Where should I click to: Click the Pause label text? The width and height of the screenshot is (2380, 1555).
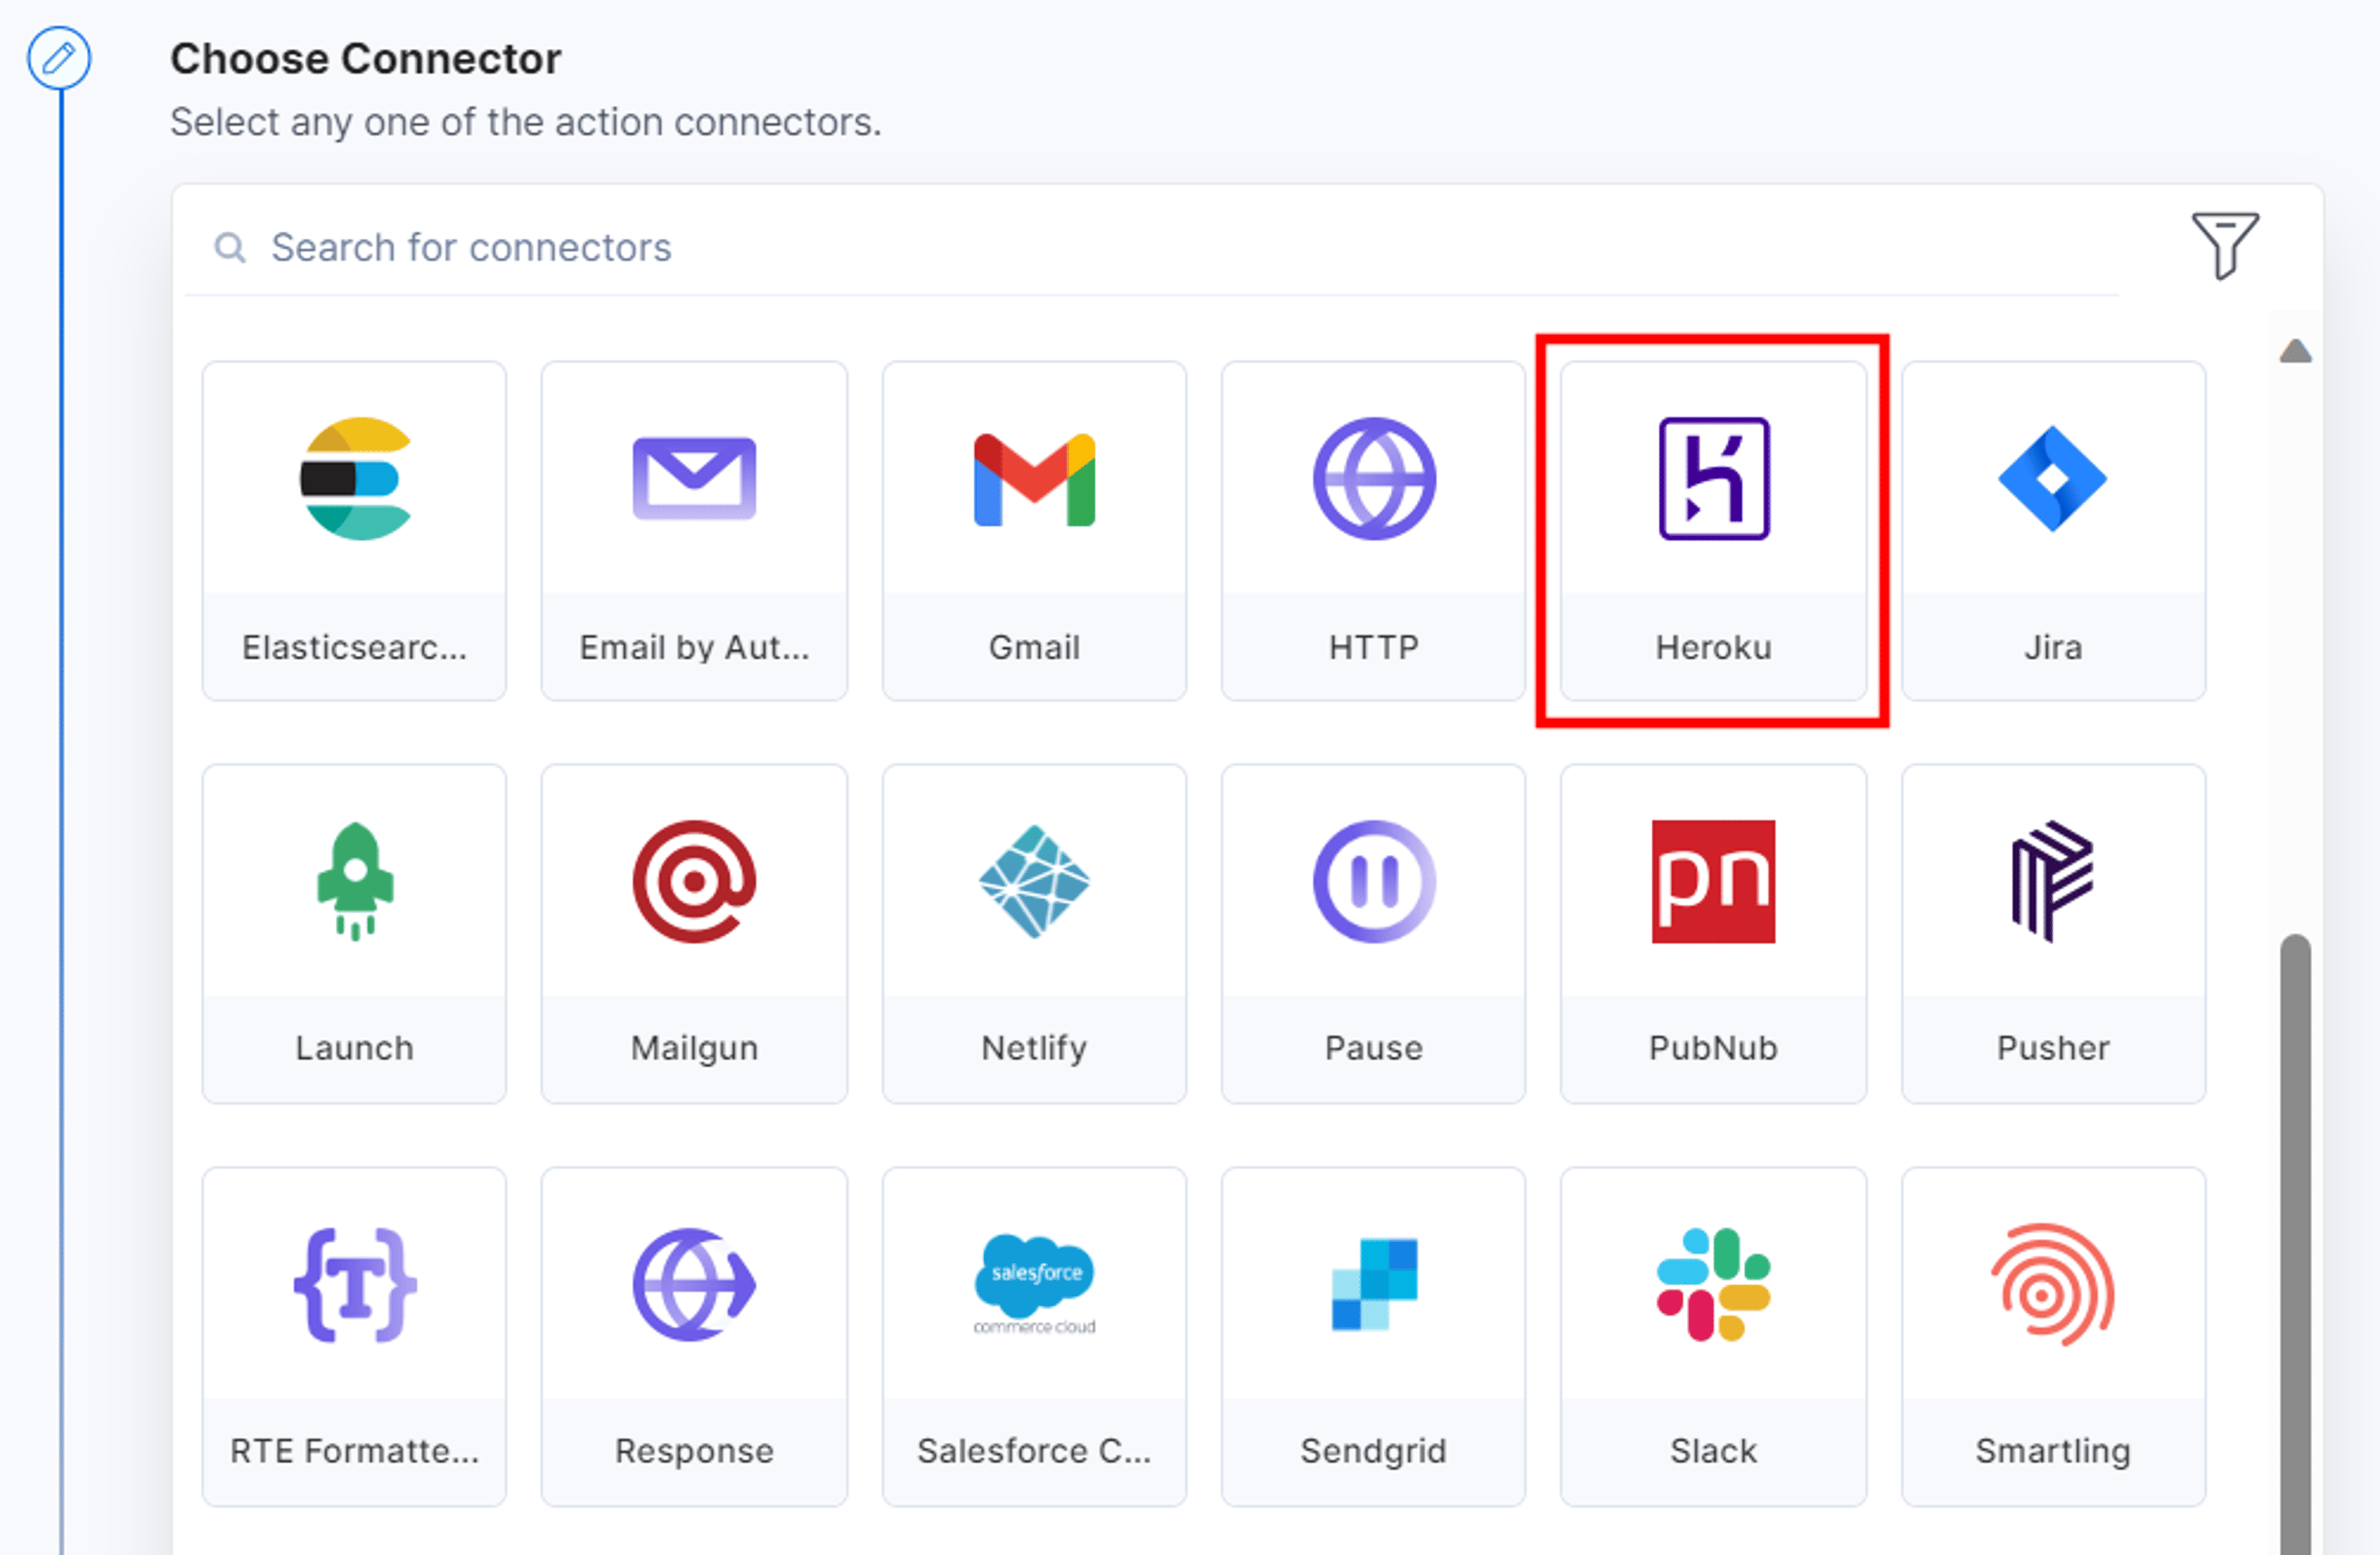(1374, 1048)
